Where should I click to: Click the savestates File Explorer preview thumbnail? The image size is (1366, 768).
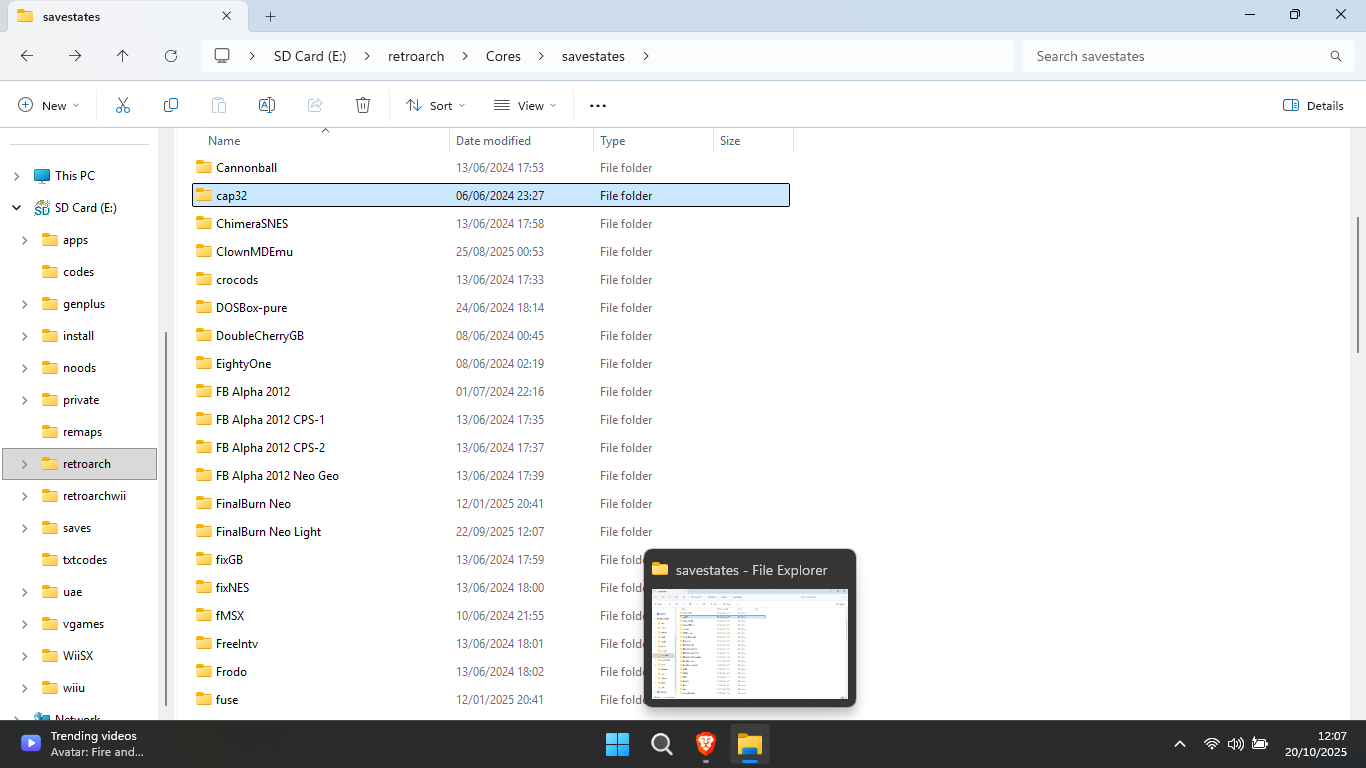[x=750, y=643]
